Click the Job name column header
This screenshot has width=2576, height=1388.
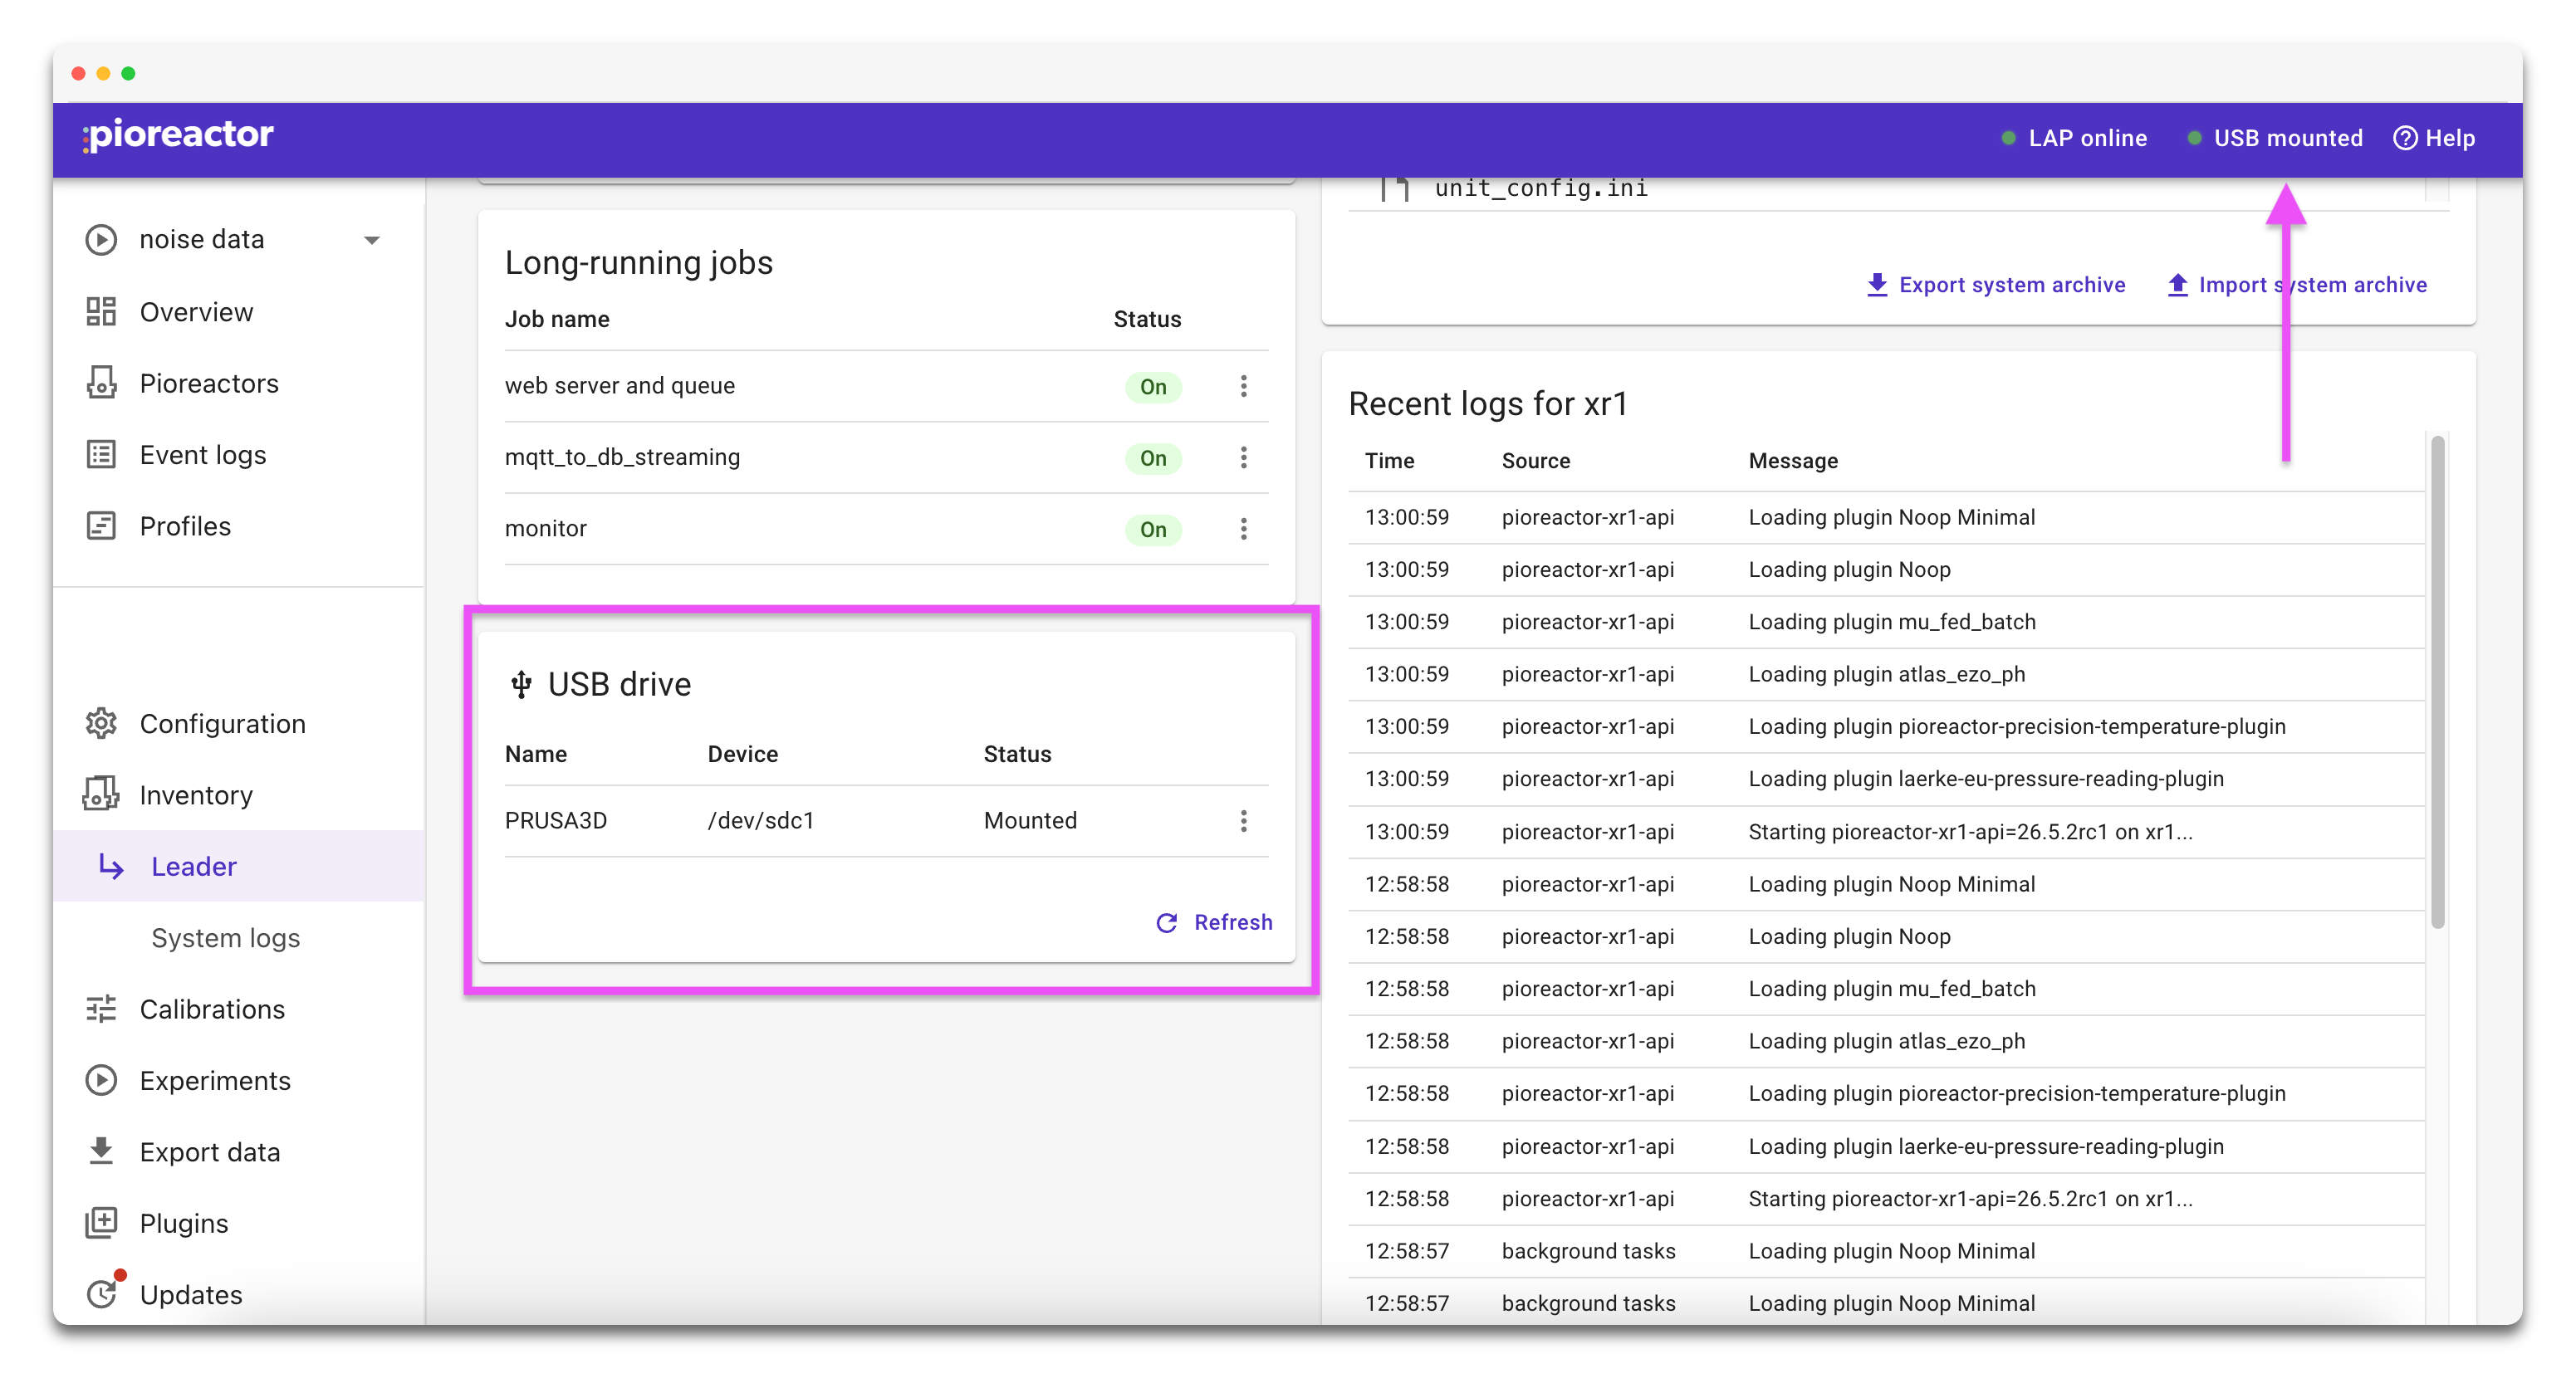557,319
